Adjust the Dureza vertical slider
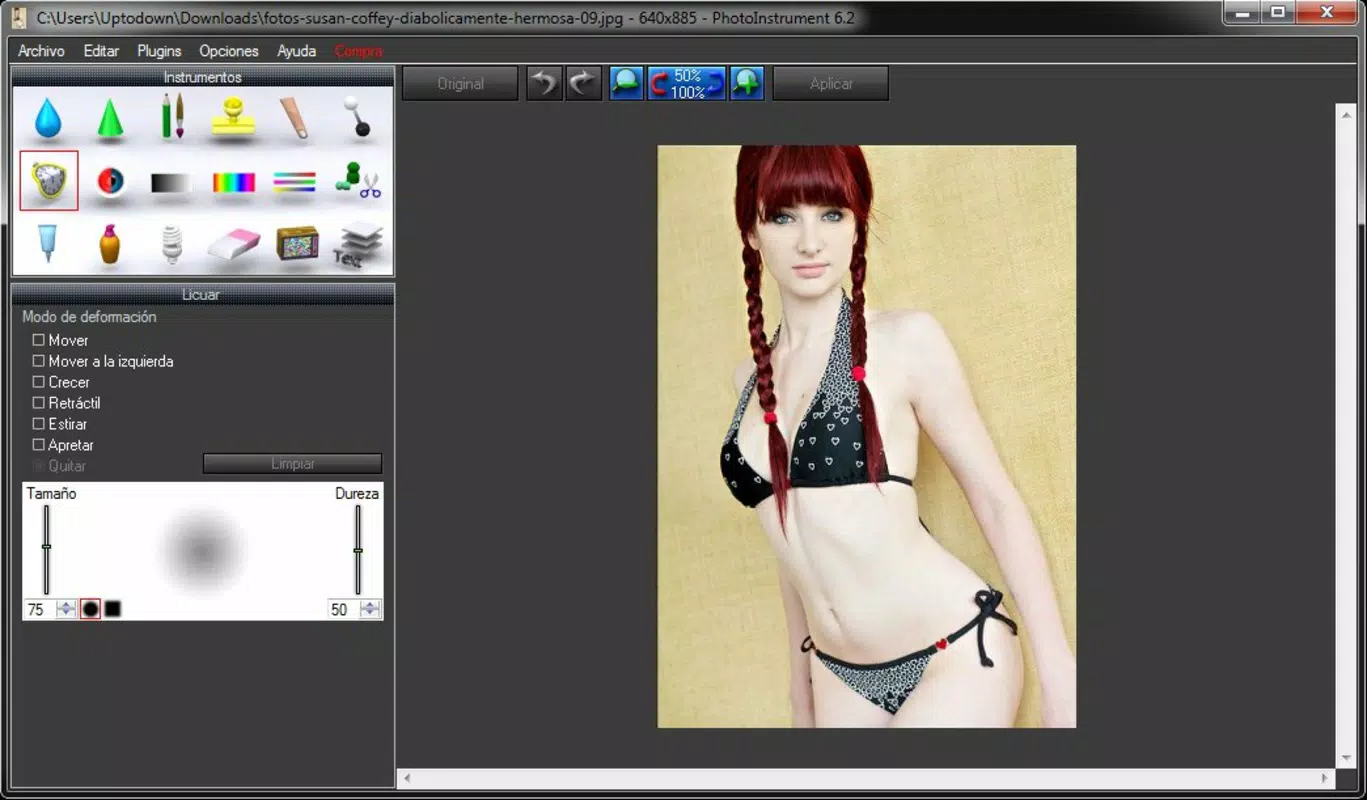Image resolution: width=1367 pixels, height=800 pixels. coord(358,549)
